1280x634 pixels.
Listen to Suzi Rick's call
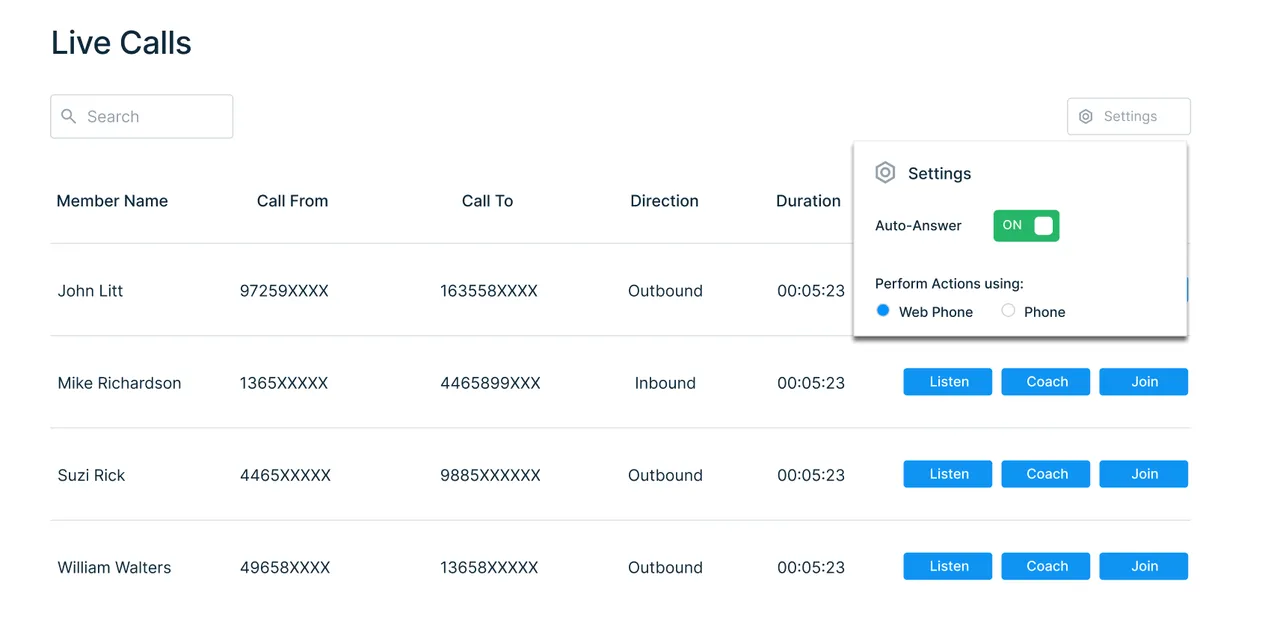pos(947,473)
